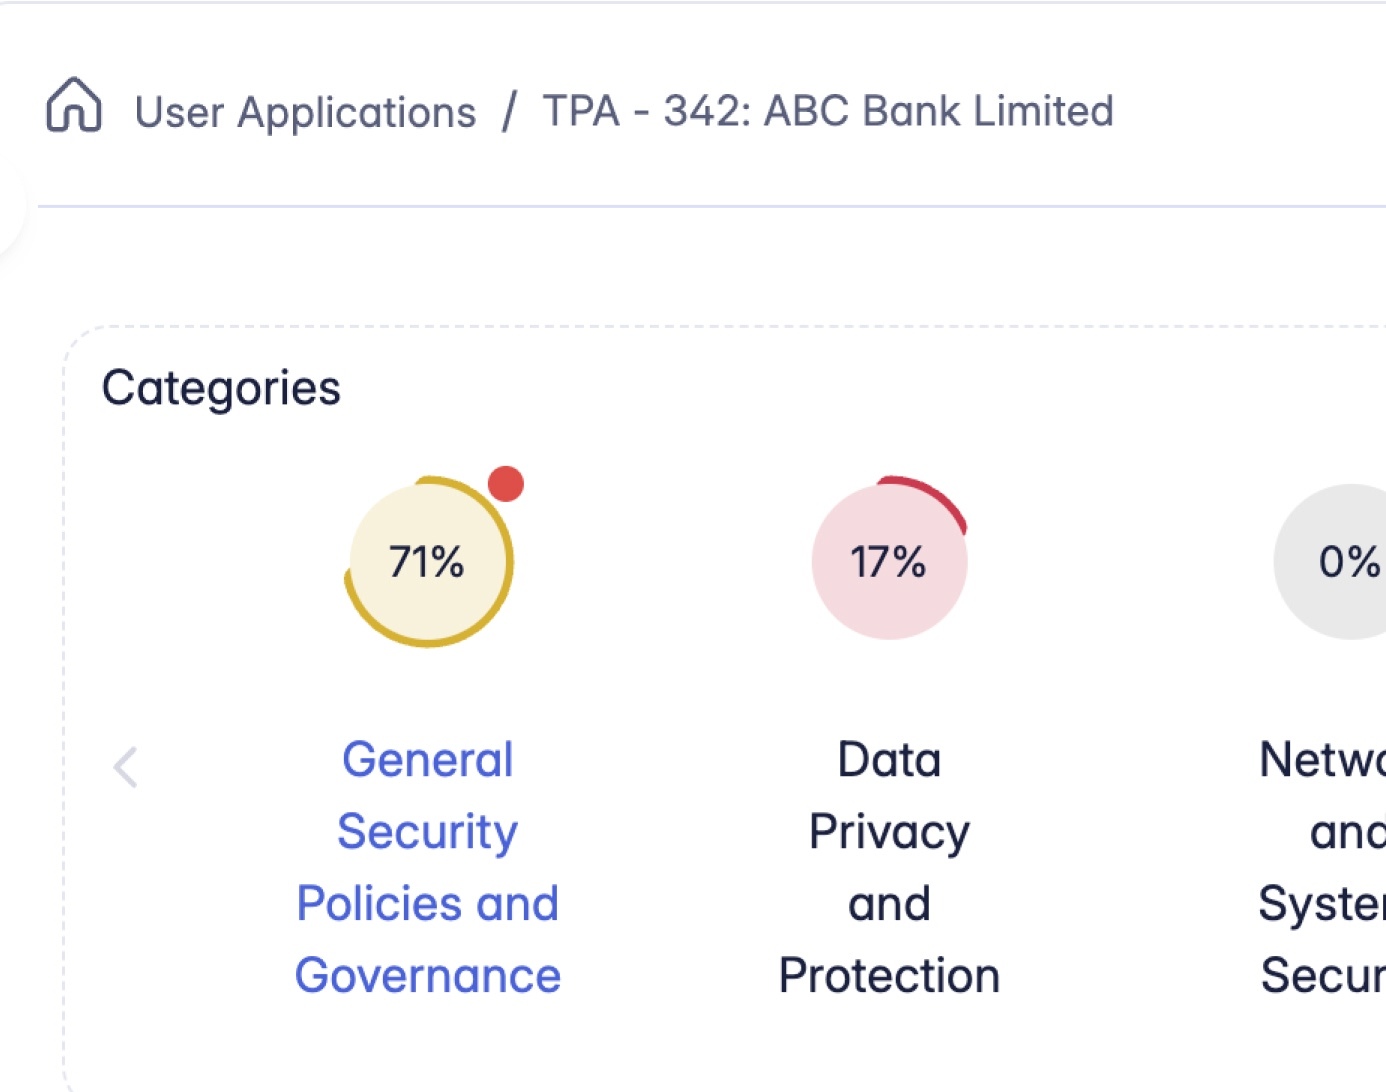Image resolution: width=1386 pixels, height=1092 pixels.
Task: Go to previous categories with the left chevron
Action: point(126,768)
